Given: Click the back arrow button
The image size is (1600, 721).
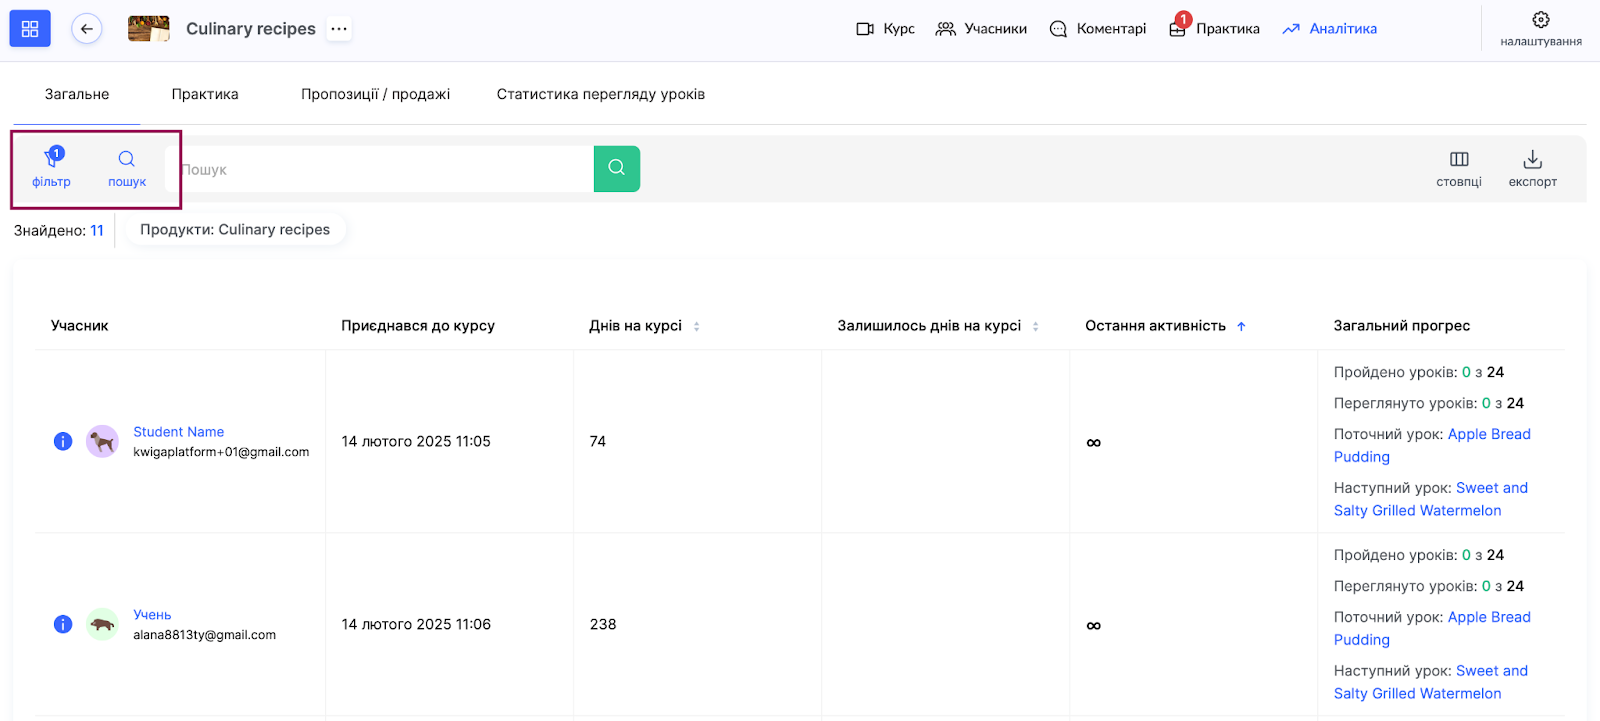Looking at the screenshot, I should pyautogui.click(x=87, y=29).
